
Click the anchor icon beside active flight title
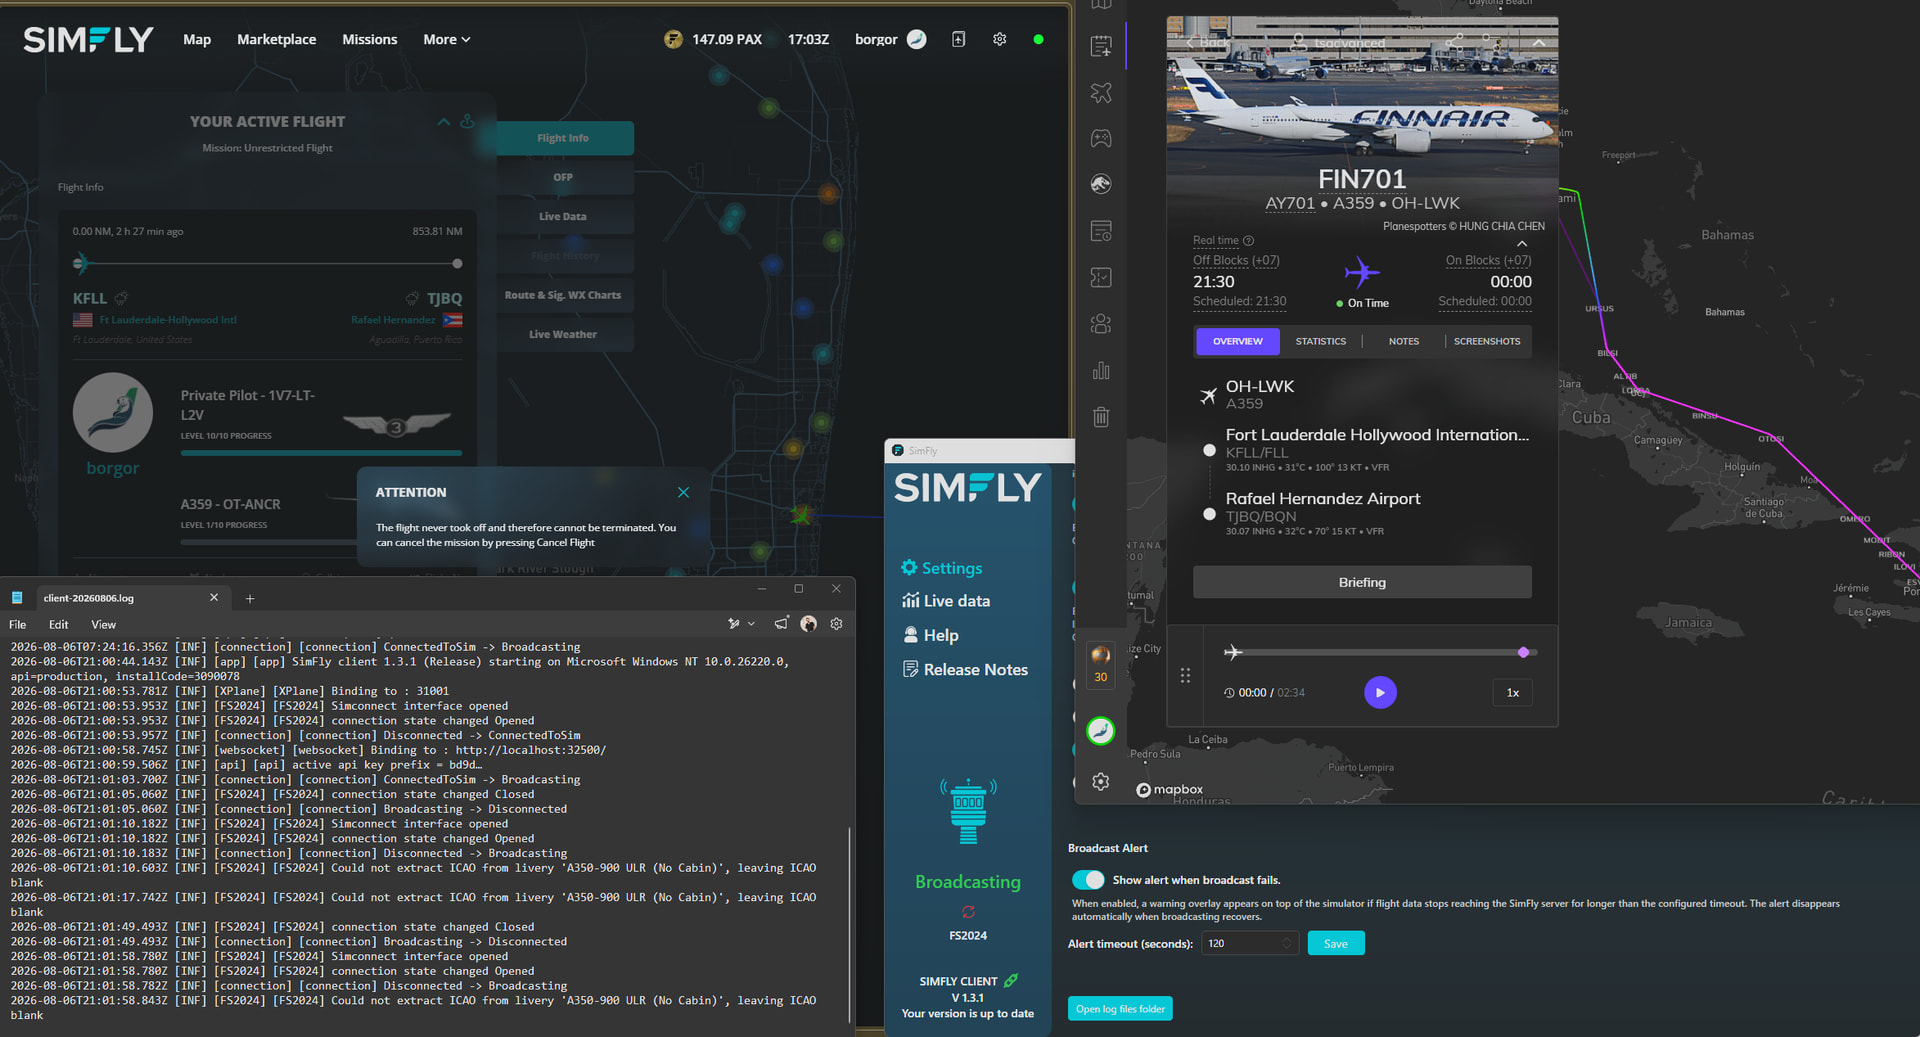point(467,121)
